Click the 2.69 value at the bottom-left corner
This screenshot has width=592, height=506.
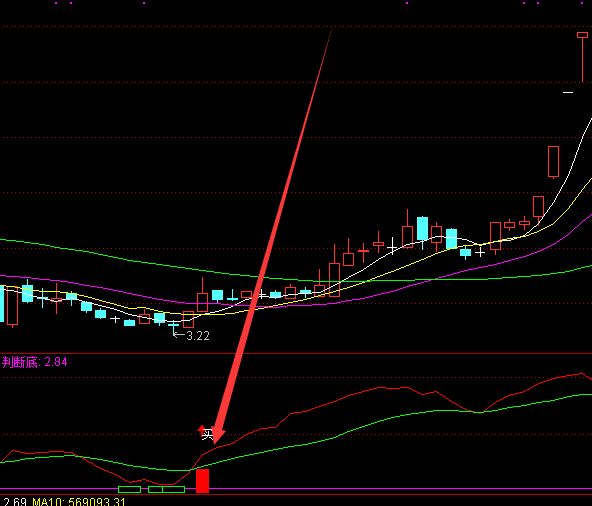point(15,502)
